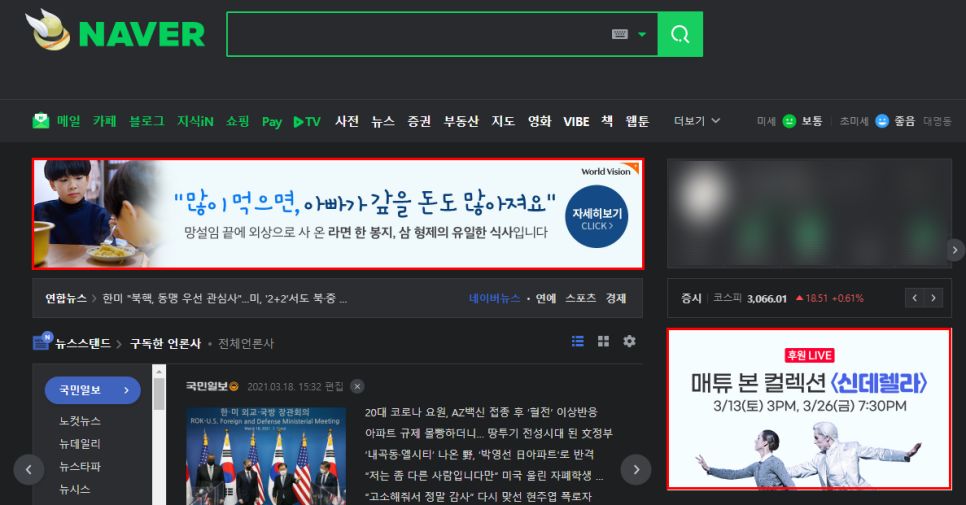Screen dimensions: 966x505
Task: Open headline 아파트 규제 몰빵하더니
Action: click(x=489, y=433)
